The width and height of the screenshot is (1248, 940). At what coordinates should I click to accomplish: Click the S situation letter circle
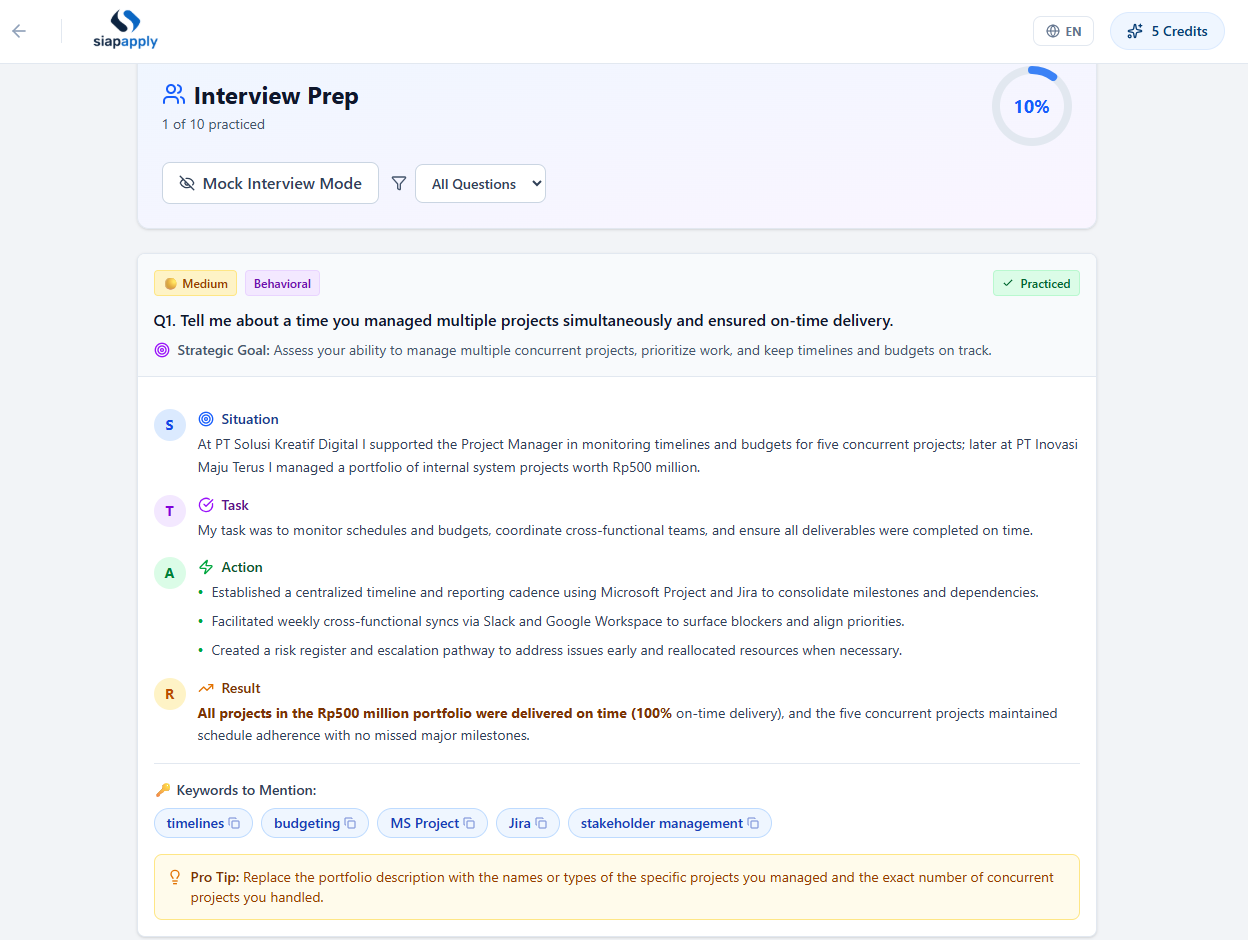169,425
